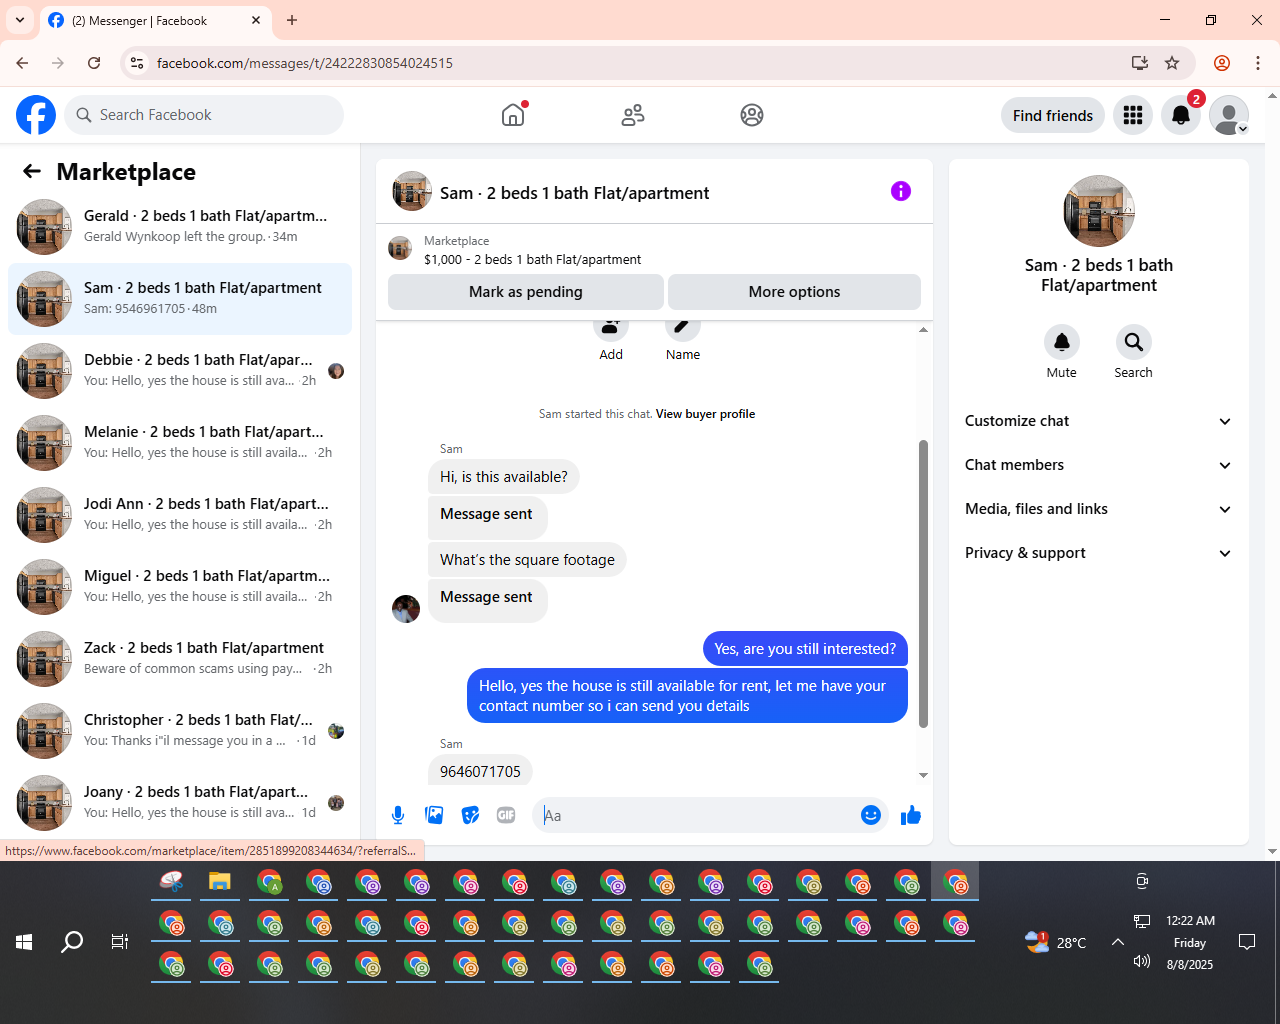Send a thumbs up like
The image size is (1280, 1024).
click(911, 815)
